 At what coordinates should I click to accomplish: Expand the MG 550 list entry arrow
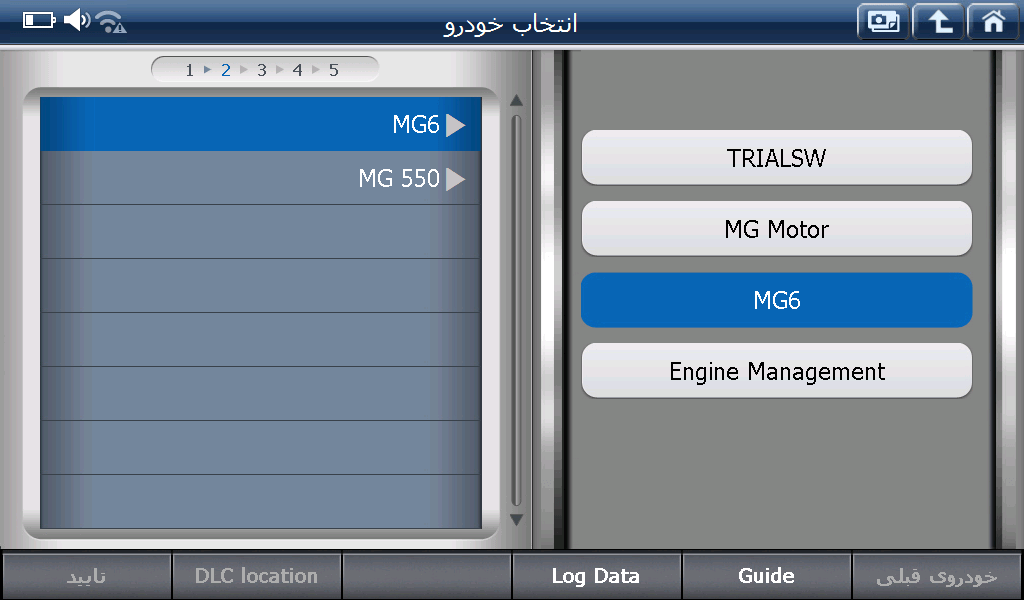[456, 179]
